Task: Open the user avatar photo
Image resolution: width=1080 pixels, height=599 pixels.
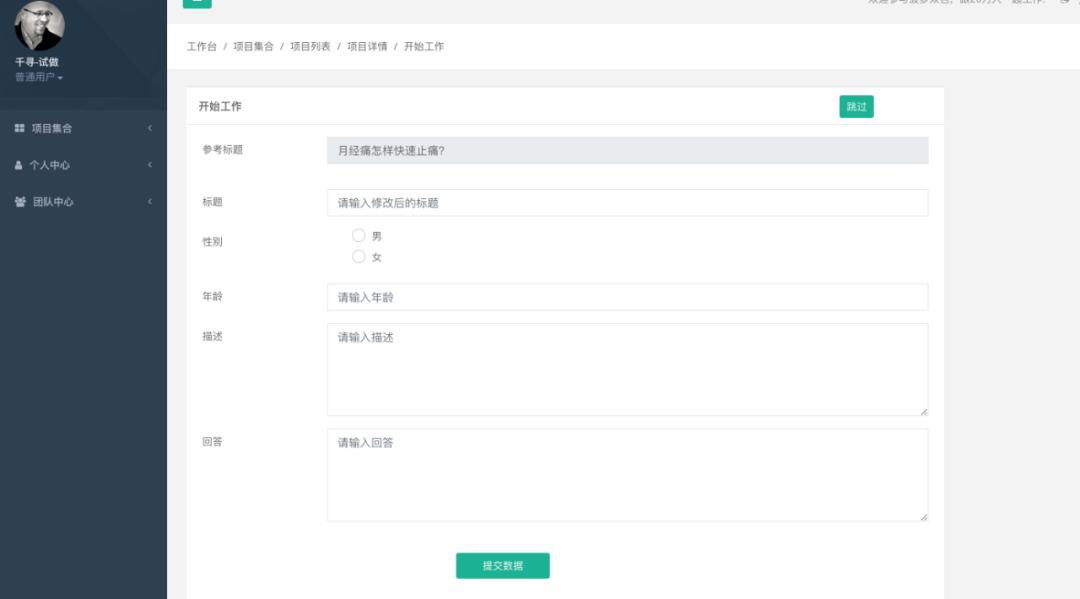Action: click(39, 25)
